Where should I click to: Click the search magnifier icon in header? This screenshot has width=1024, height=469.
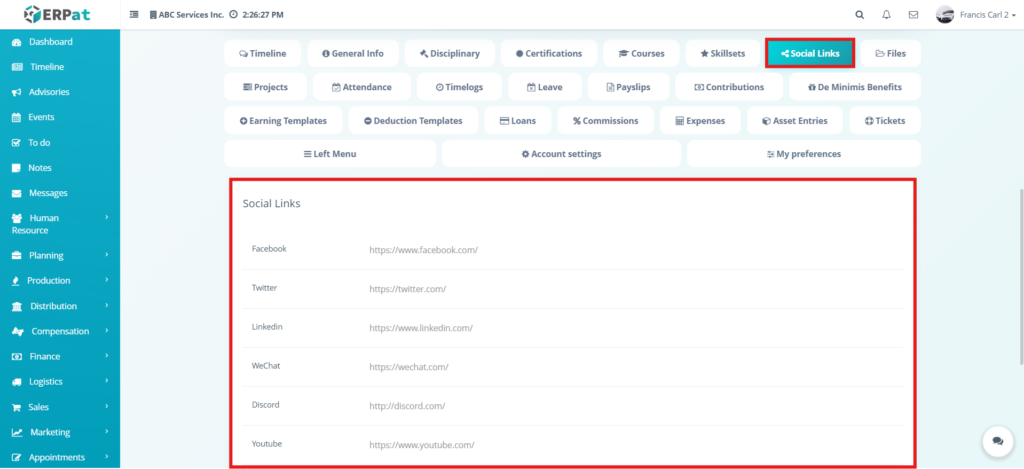click(x=859, y=14)
